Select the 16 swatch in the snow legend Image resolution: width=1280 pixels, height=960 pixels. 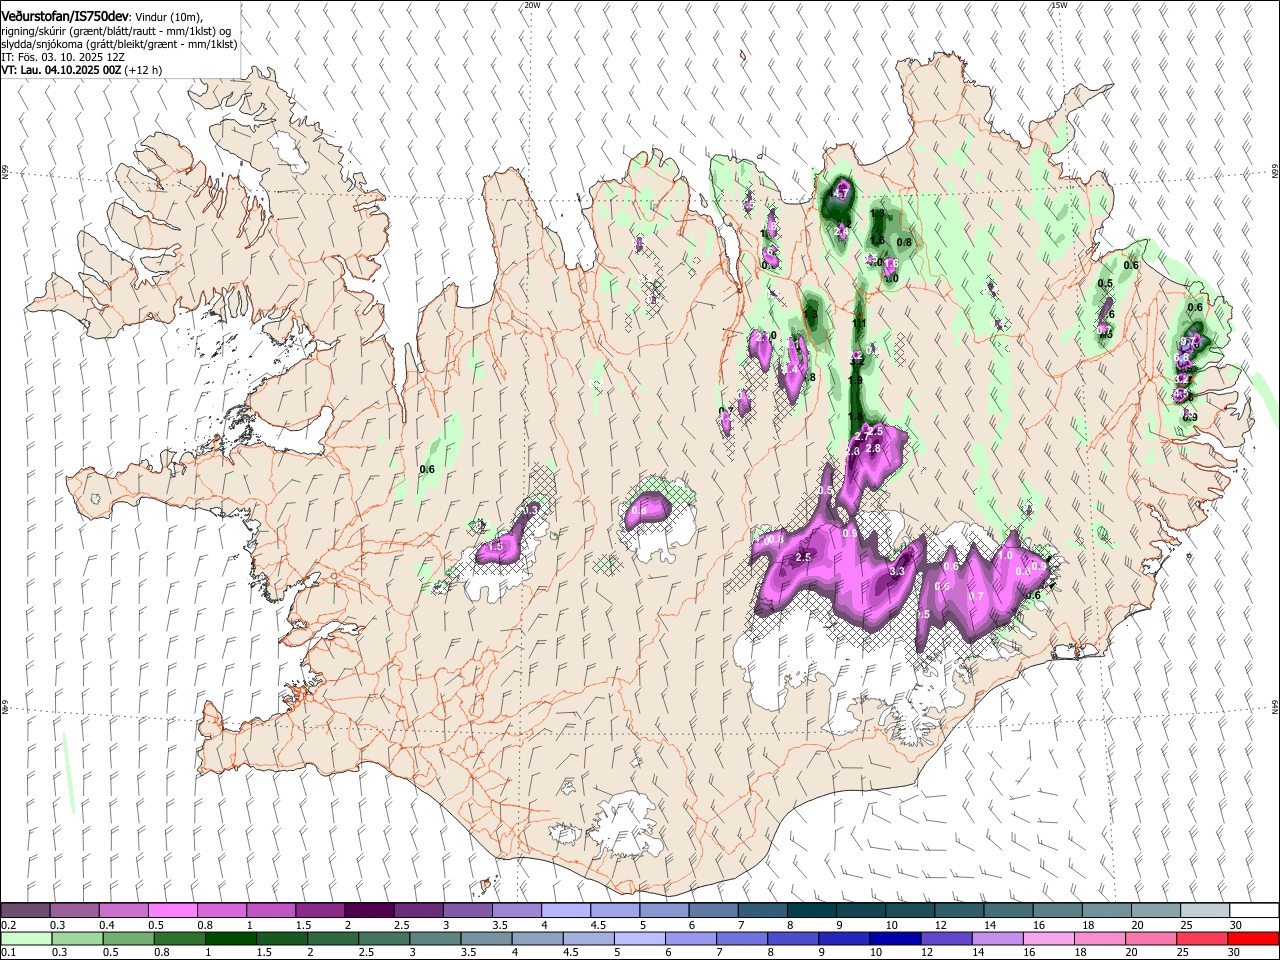[x=1057, y=911]
